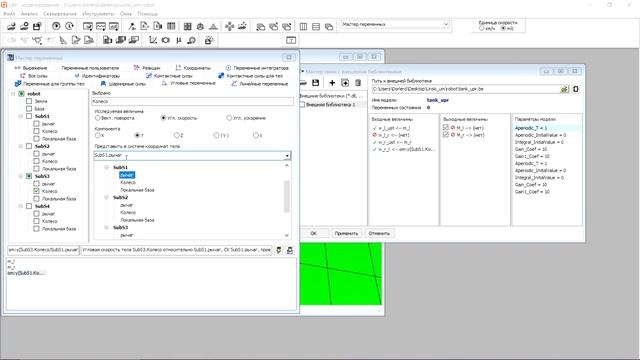Add a library using the plus icon
This screenshot has width=640, height=360.
click(x=332, y=83)
